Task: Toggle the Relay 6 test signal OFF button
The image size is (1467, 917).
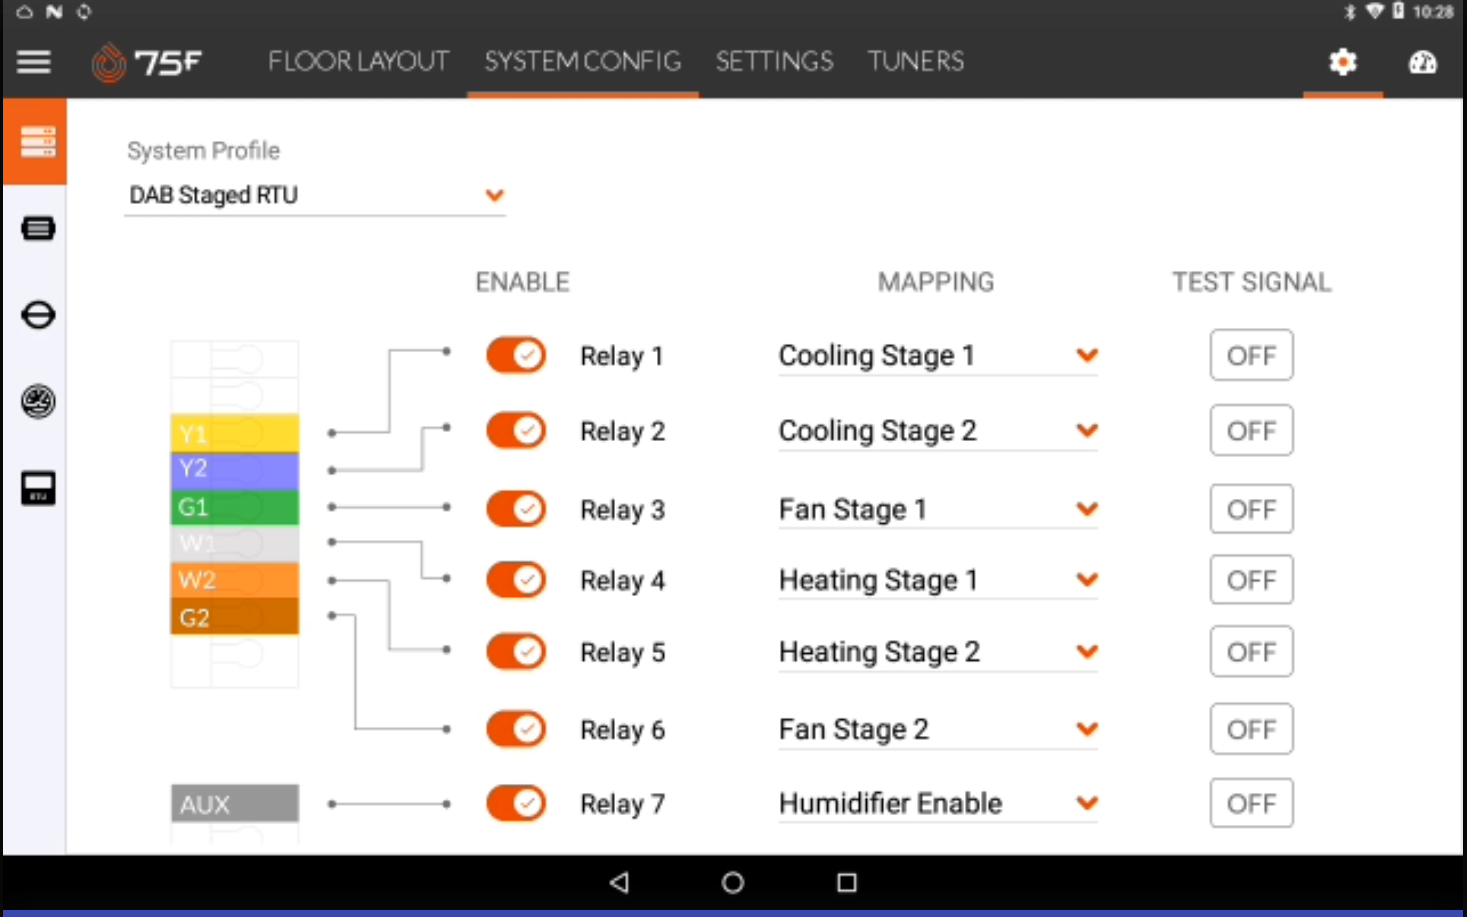Action: point(1251,729)
